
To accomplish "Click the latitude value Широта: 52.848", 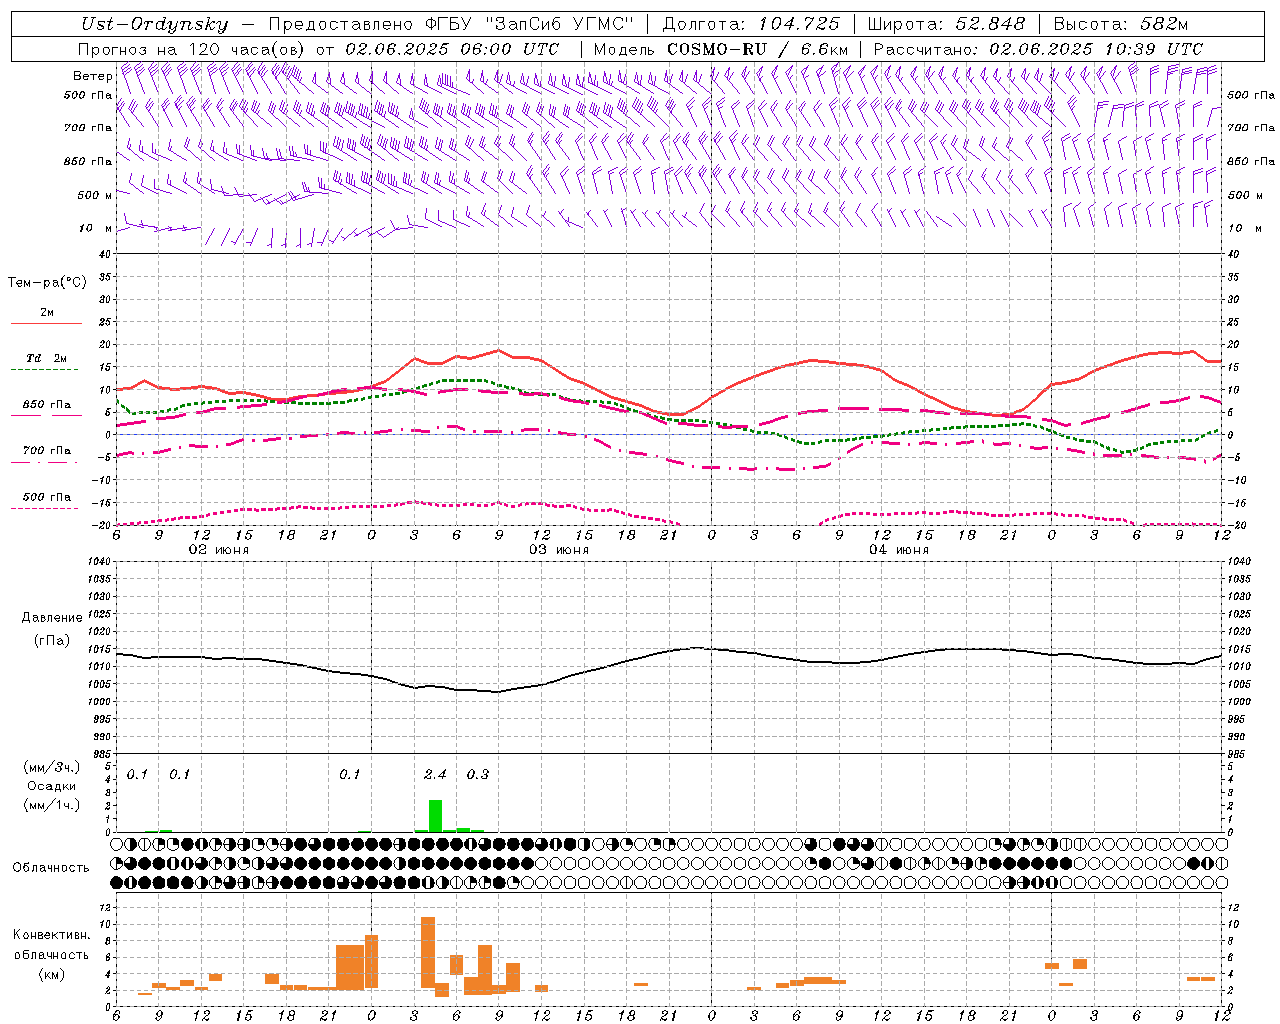I will [x=947, y=24].
